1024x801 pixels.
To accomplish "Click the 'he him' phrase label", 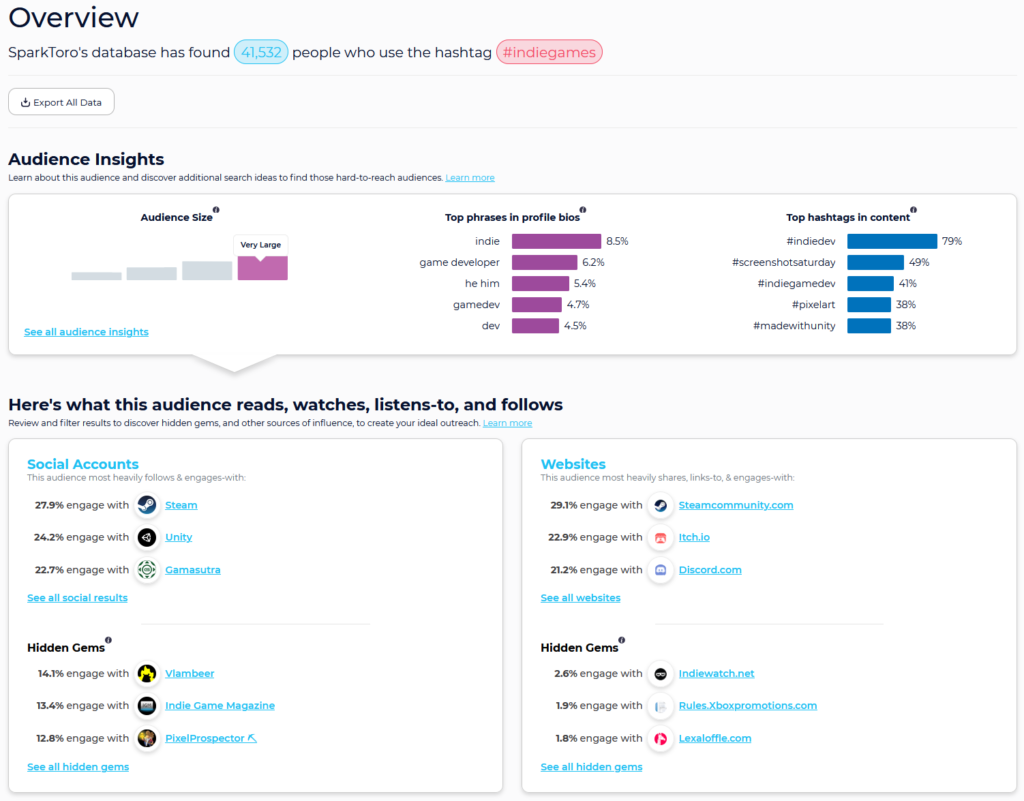I will pos(482,283).
